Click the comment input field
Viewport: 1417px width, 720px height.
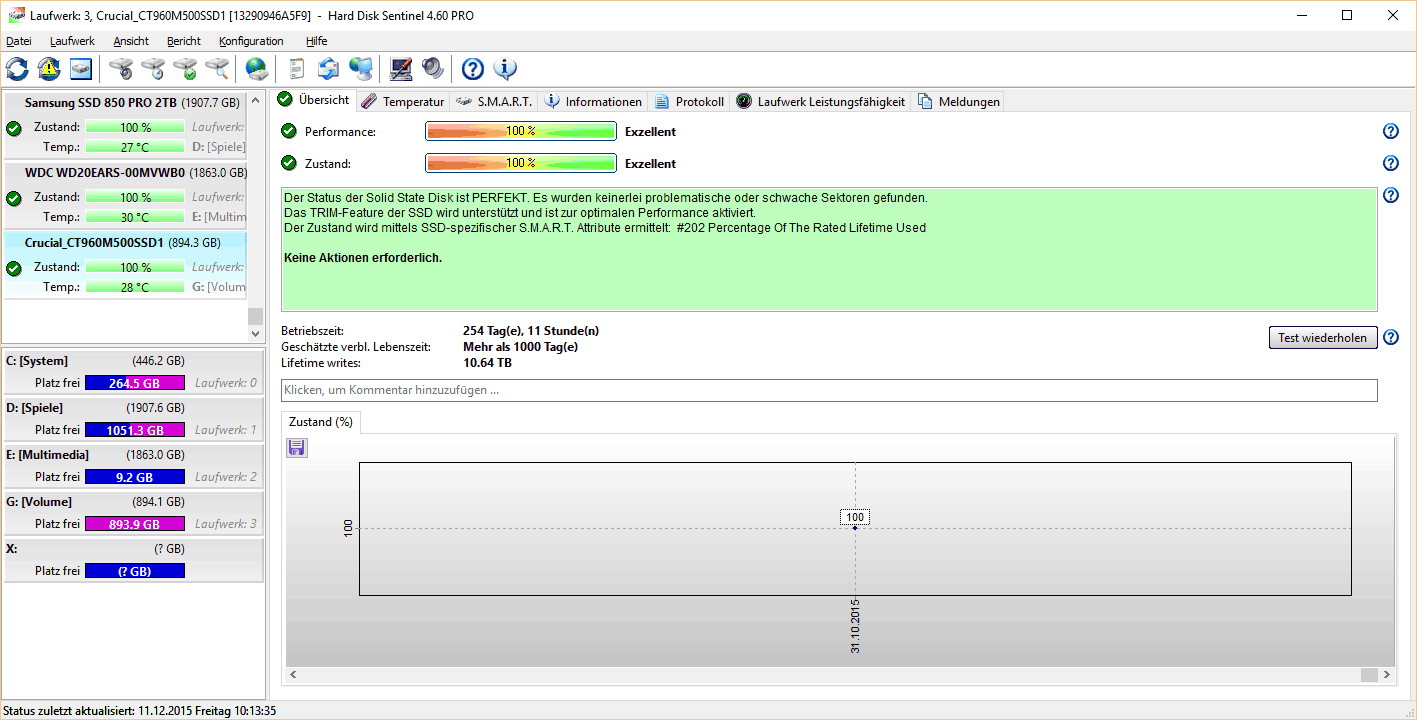coord(829,390)
